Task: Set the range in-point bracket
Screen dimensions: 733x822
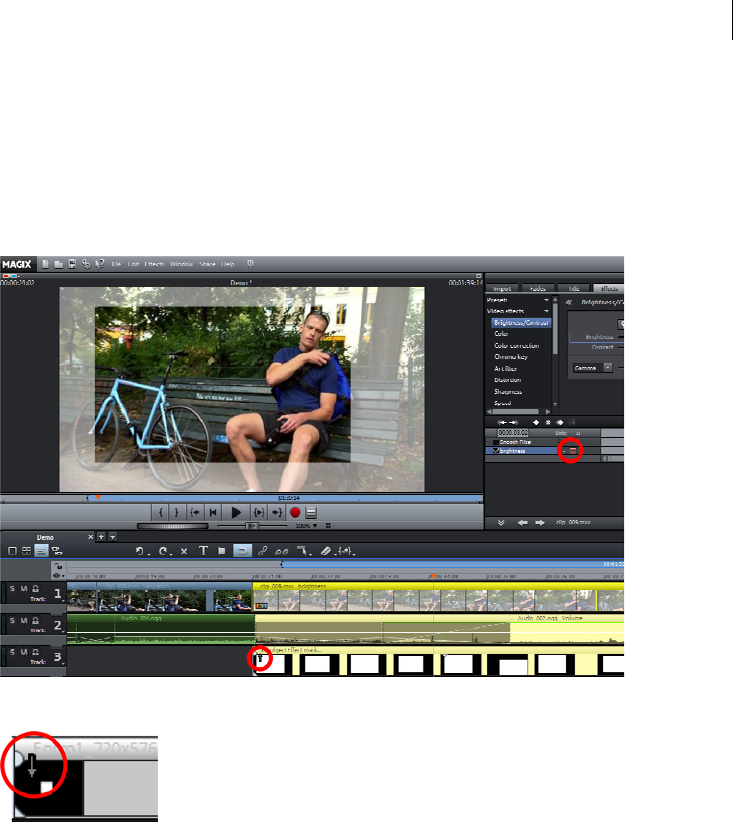Action: (160, 513)
